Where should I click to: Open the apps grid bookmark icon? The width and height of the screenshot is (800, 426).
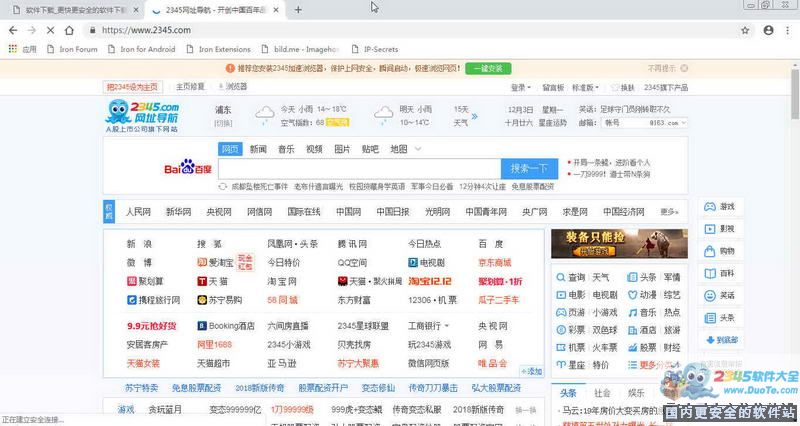pos(13,49)
